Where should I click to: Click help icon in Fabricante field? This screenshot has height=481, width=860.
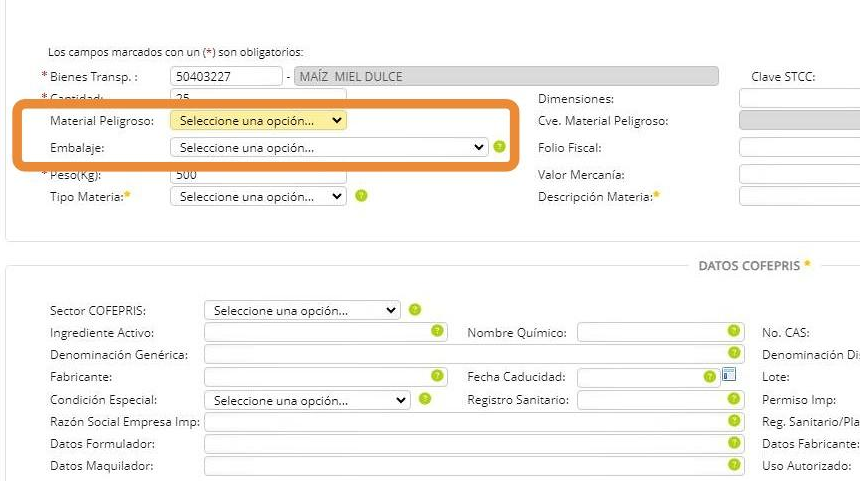437,376
